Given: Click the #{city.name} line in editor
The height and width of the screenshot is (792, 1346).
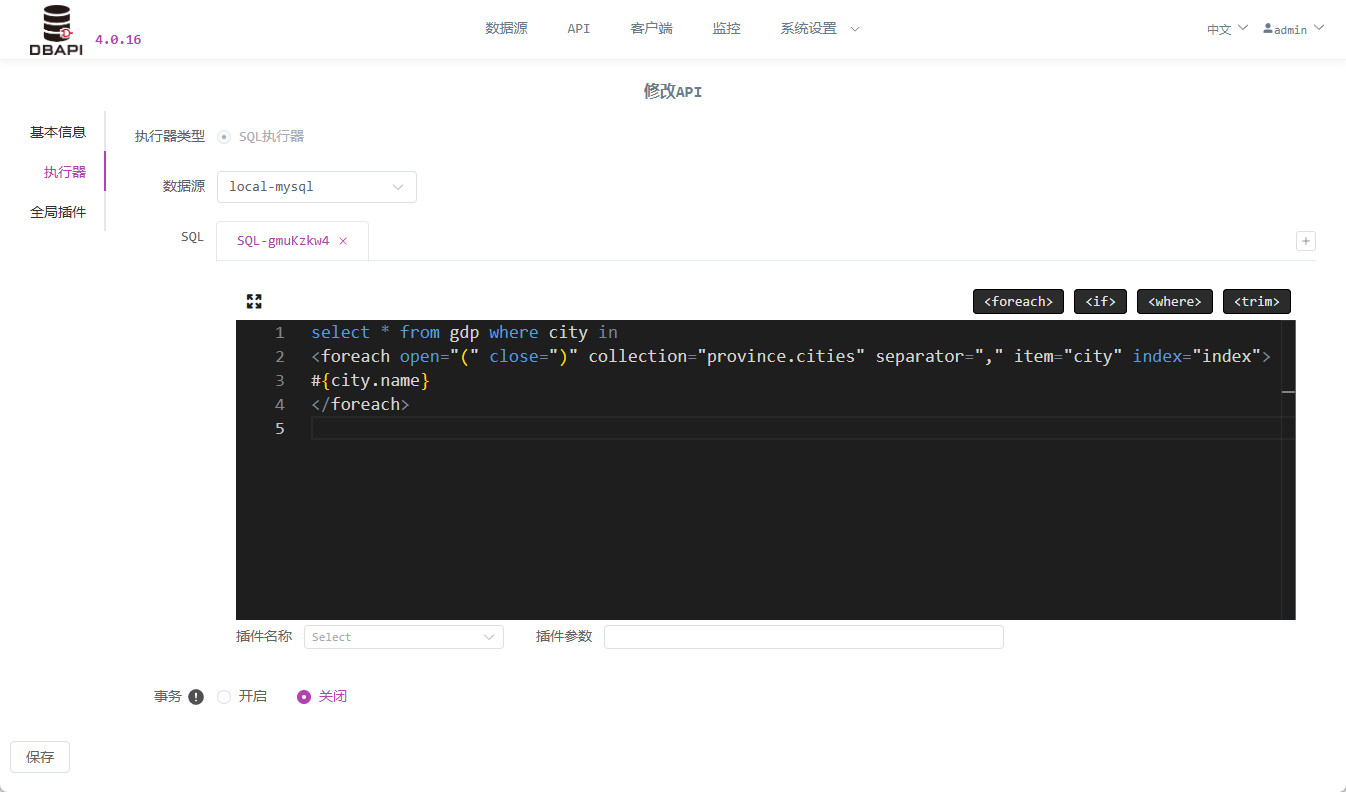Looking at the screenshot, I should coord(370,380).
